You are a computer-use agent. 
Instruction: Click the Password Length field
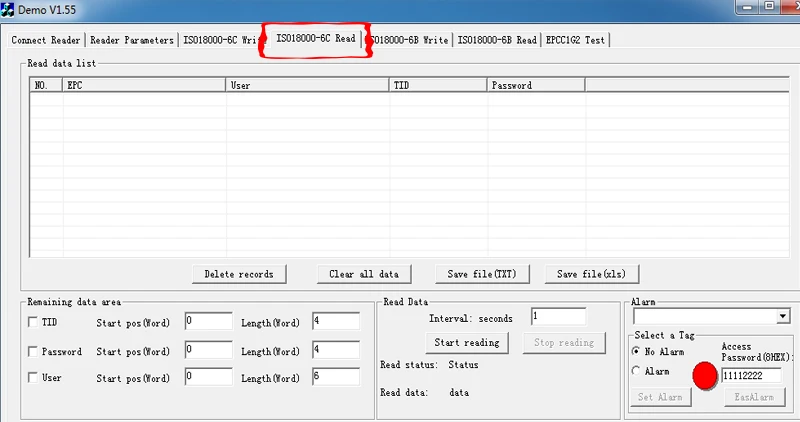[x=336, y=350]
